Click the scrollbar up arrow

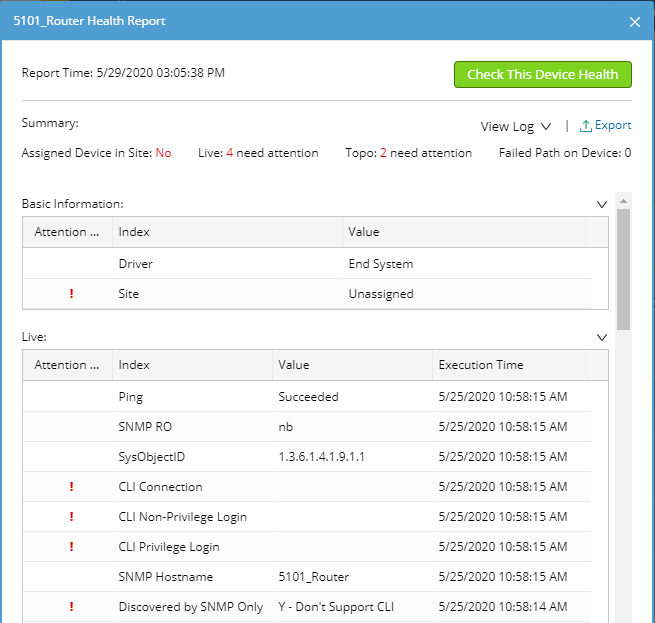(x=623, y=201)
